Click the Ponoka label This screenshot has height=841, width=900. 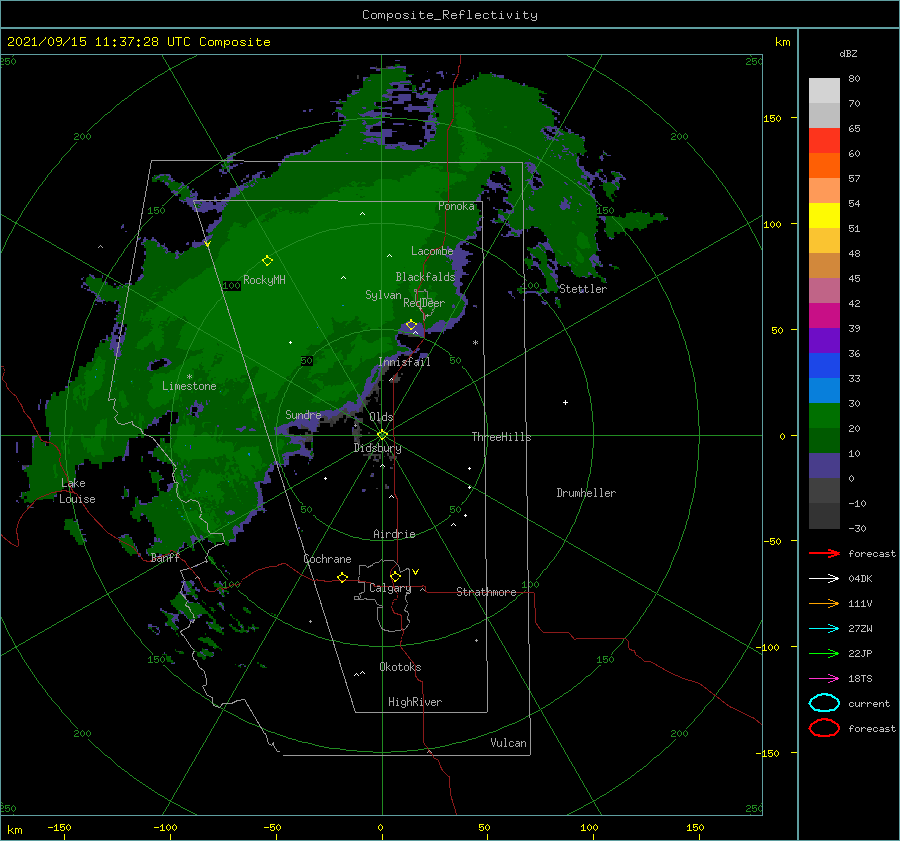456,206
